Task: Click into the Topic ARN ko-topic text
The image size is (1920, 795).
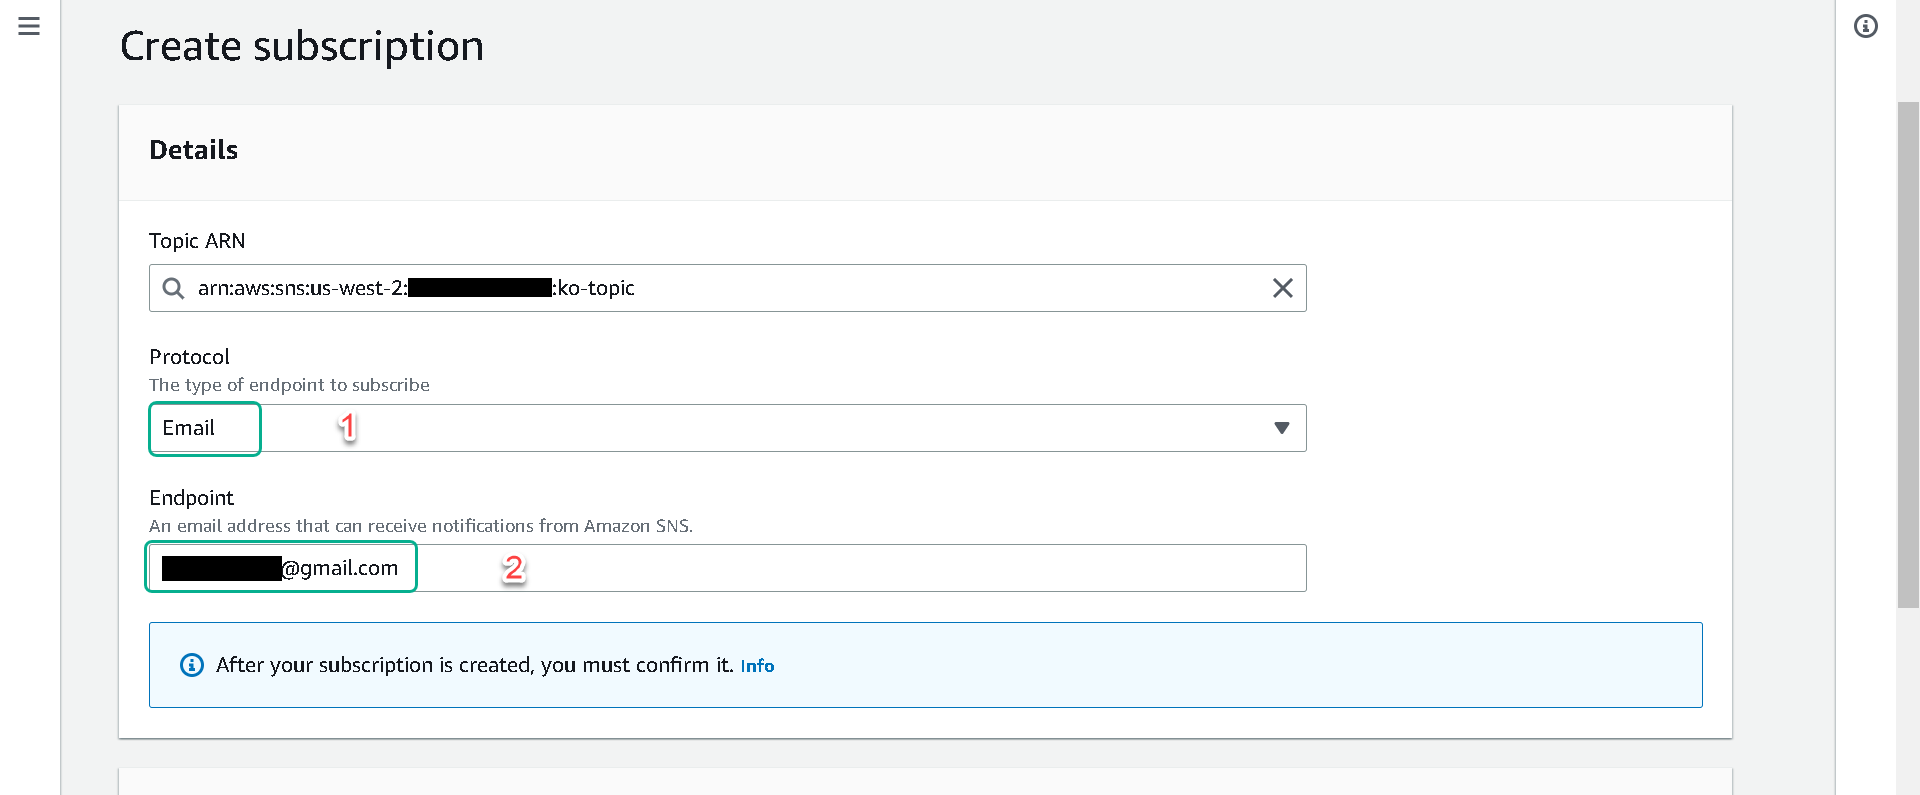Action: [x=596, y=288]
